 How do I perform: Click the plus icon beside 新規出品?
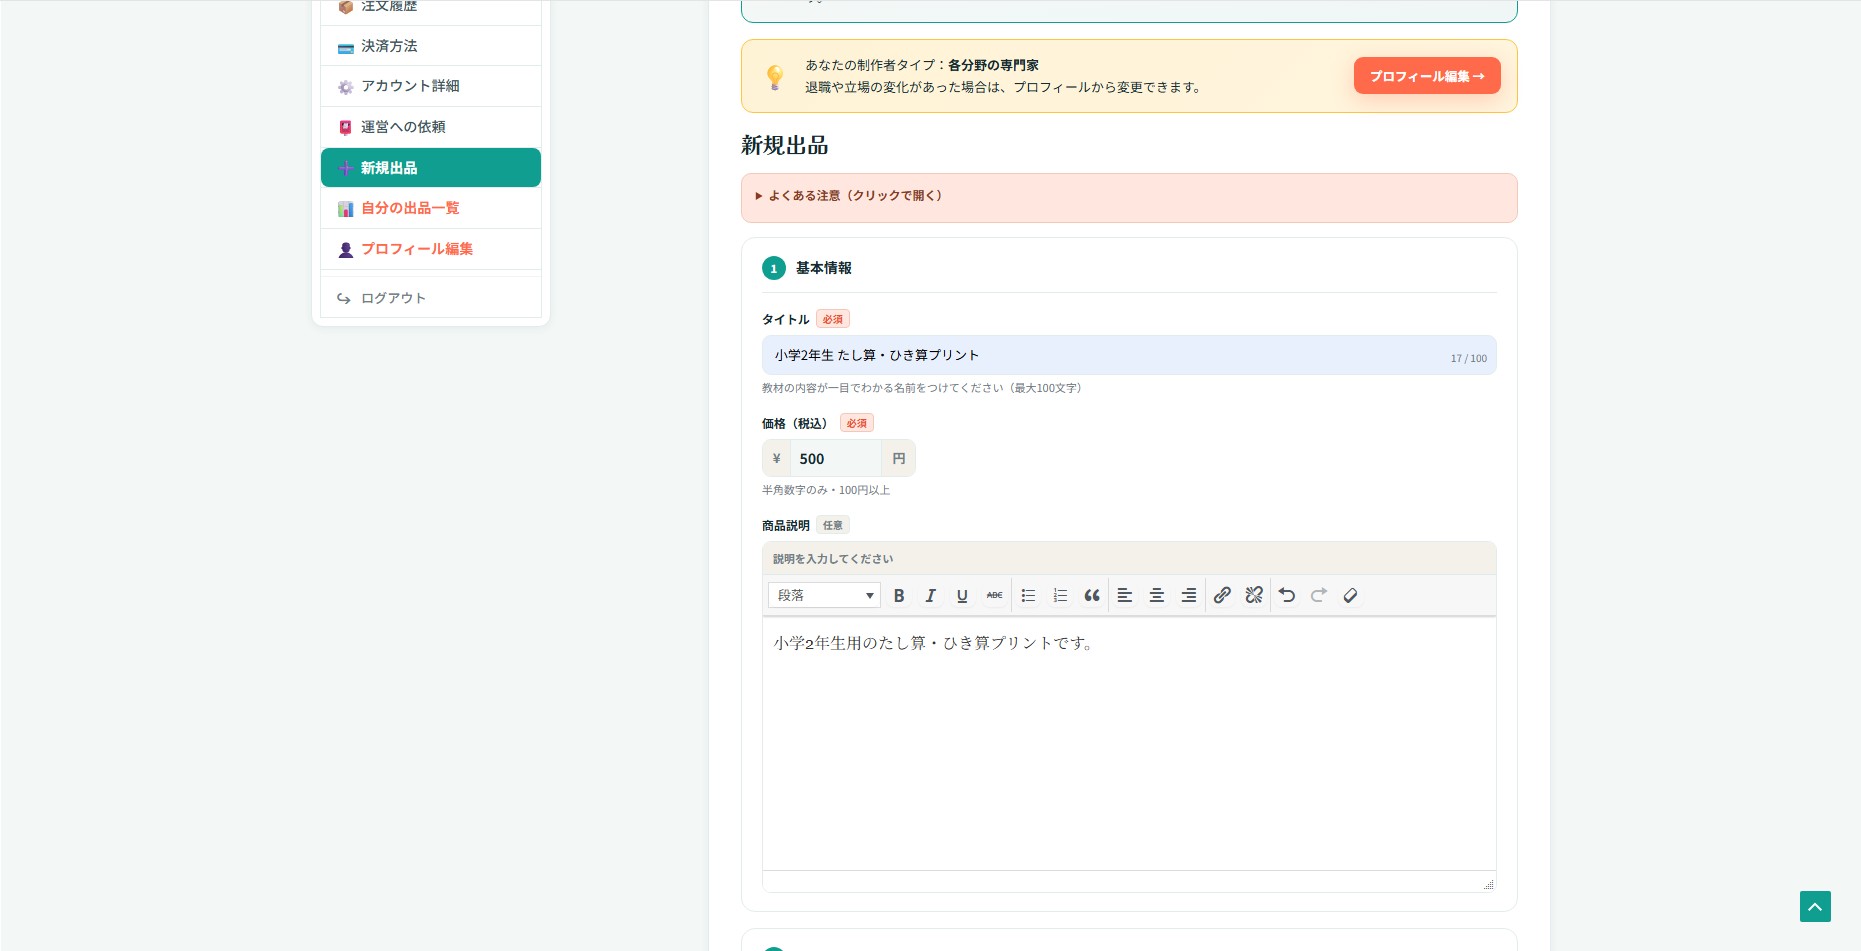[x=345, y=168]
